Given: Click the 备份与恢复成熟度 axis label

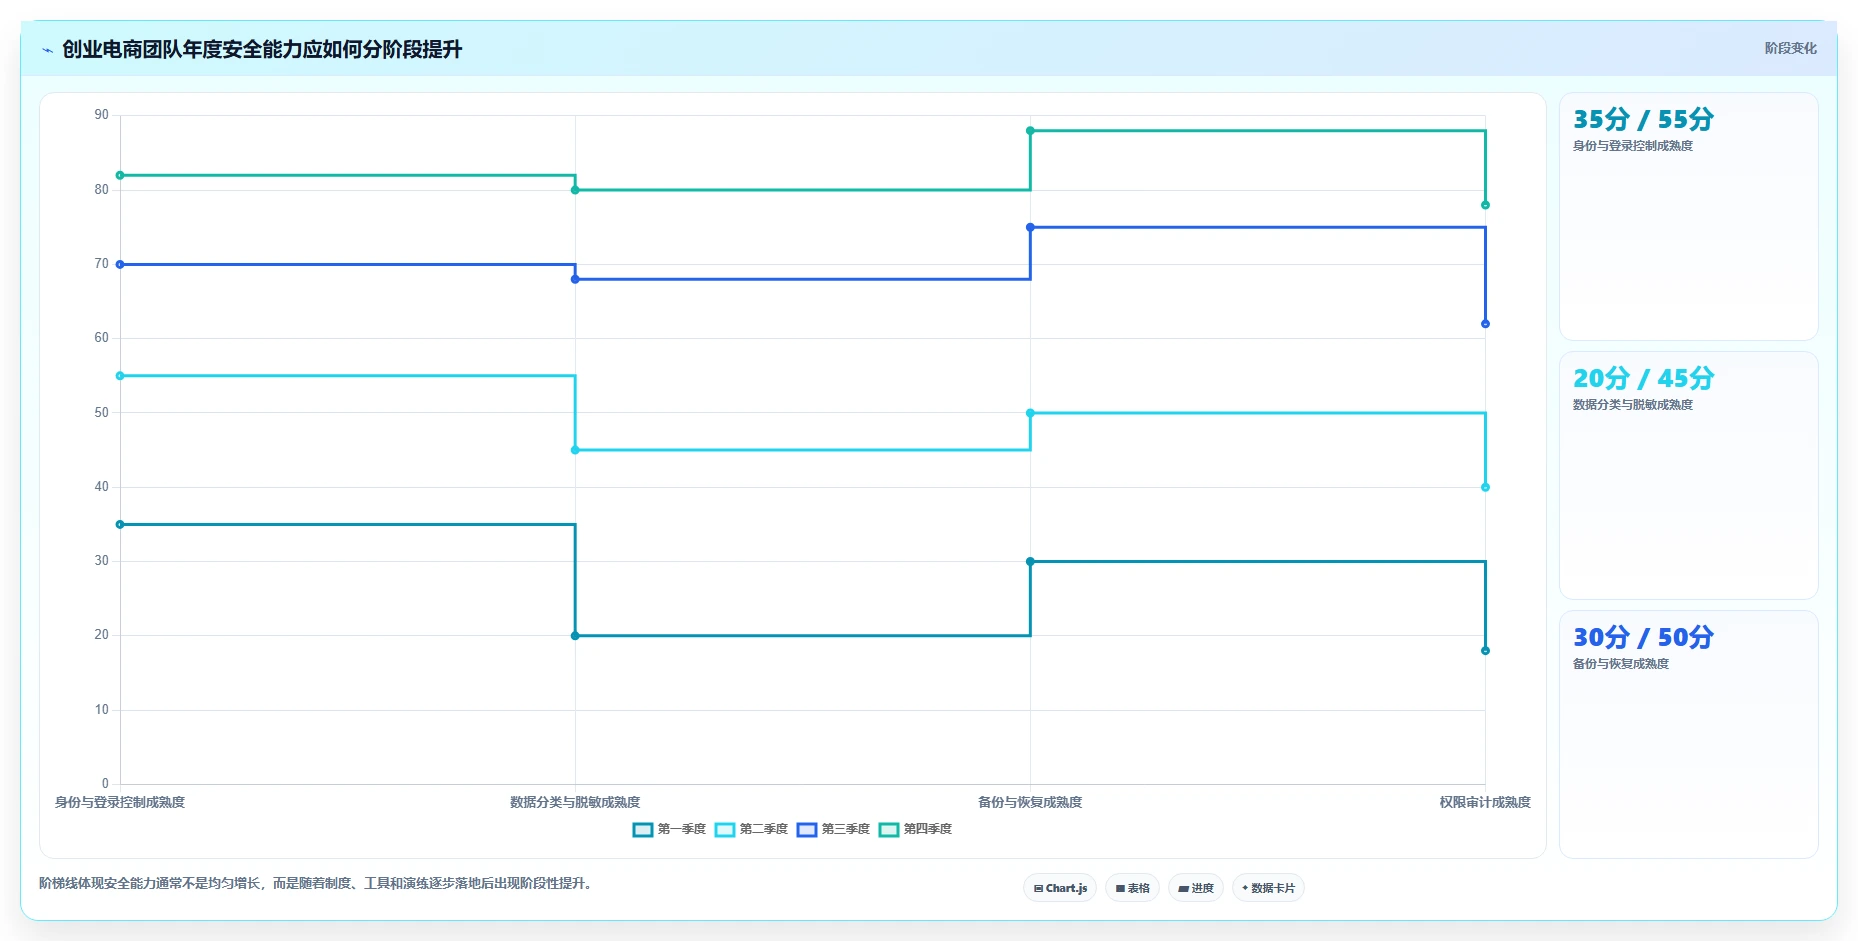Looking at the screenshot, I should coord(1030,802).
